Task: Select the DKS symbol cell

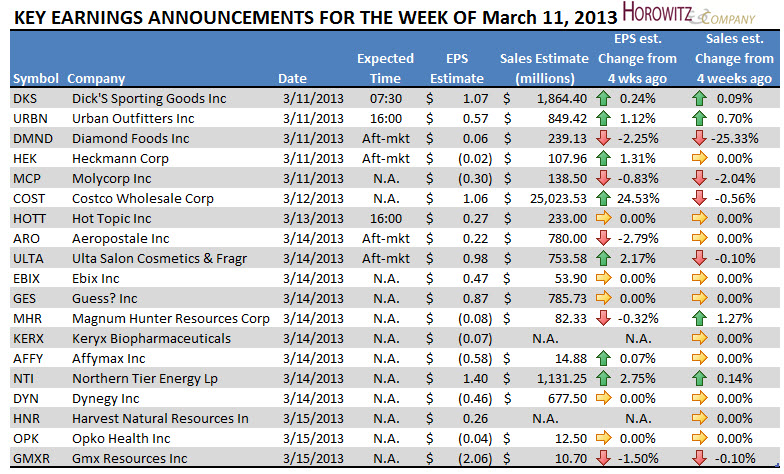Action: (x=25, y=98)
